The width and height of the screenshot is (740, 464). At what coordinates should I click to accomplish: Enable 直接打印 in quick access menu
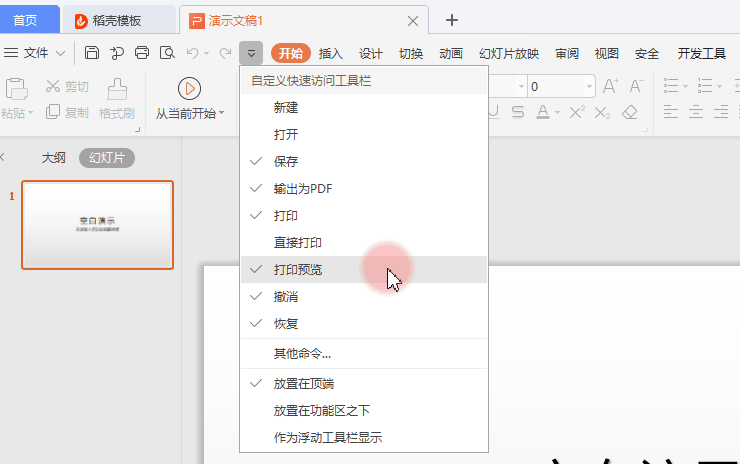364,243
